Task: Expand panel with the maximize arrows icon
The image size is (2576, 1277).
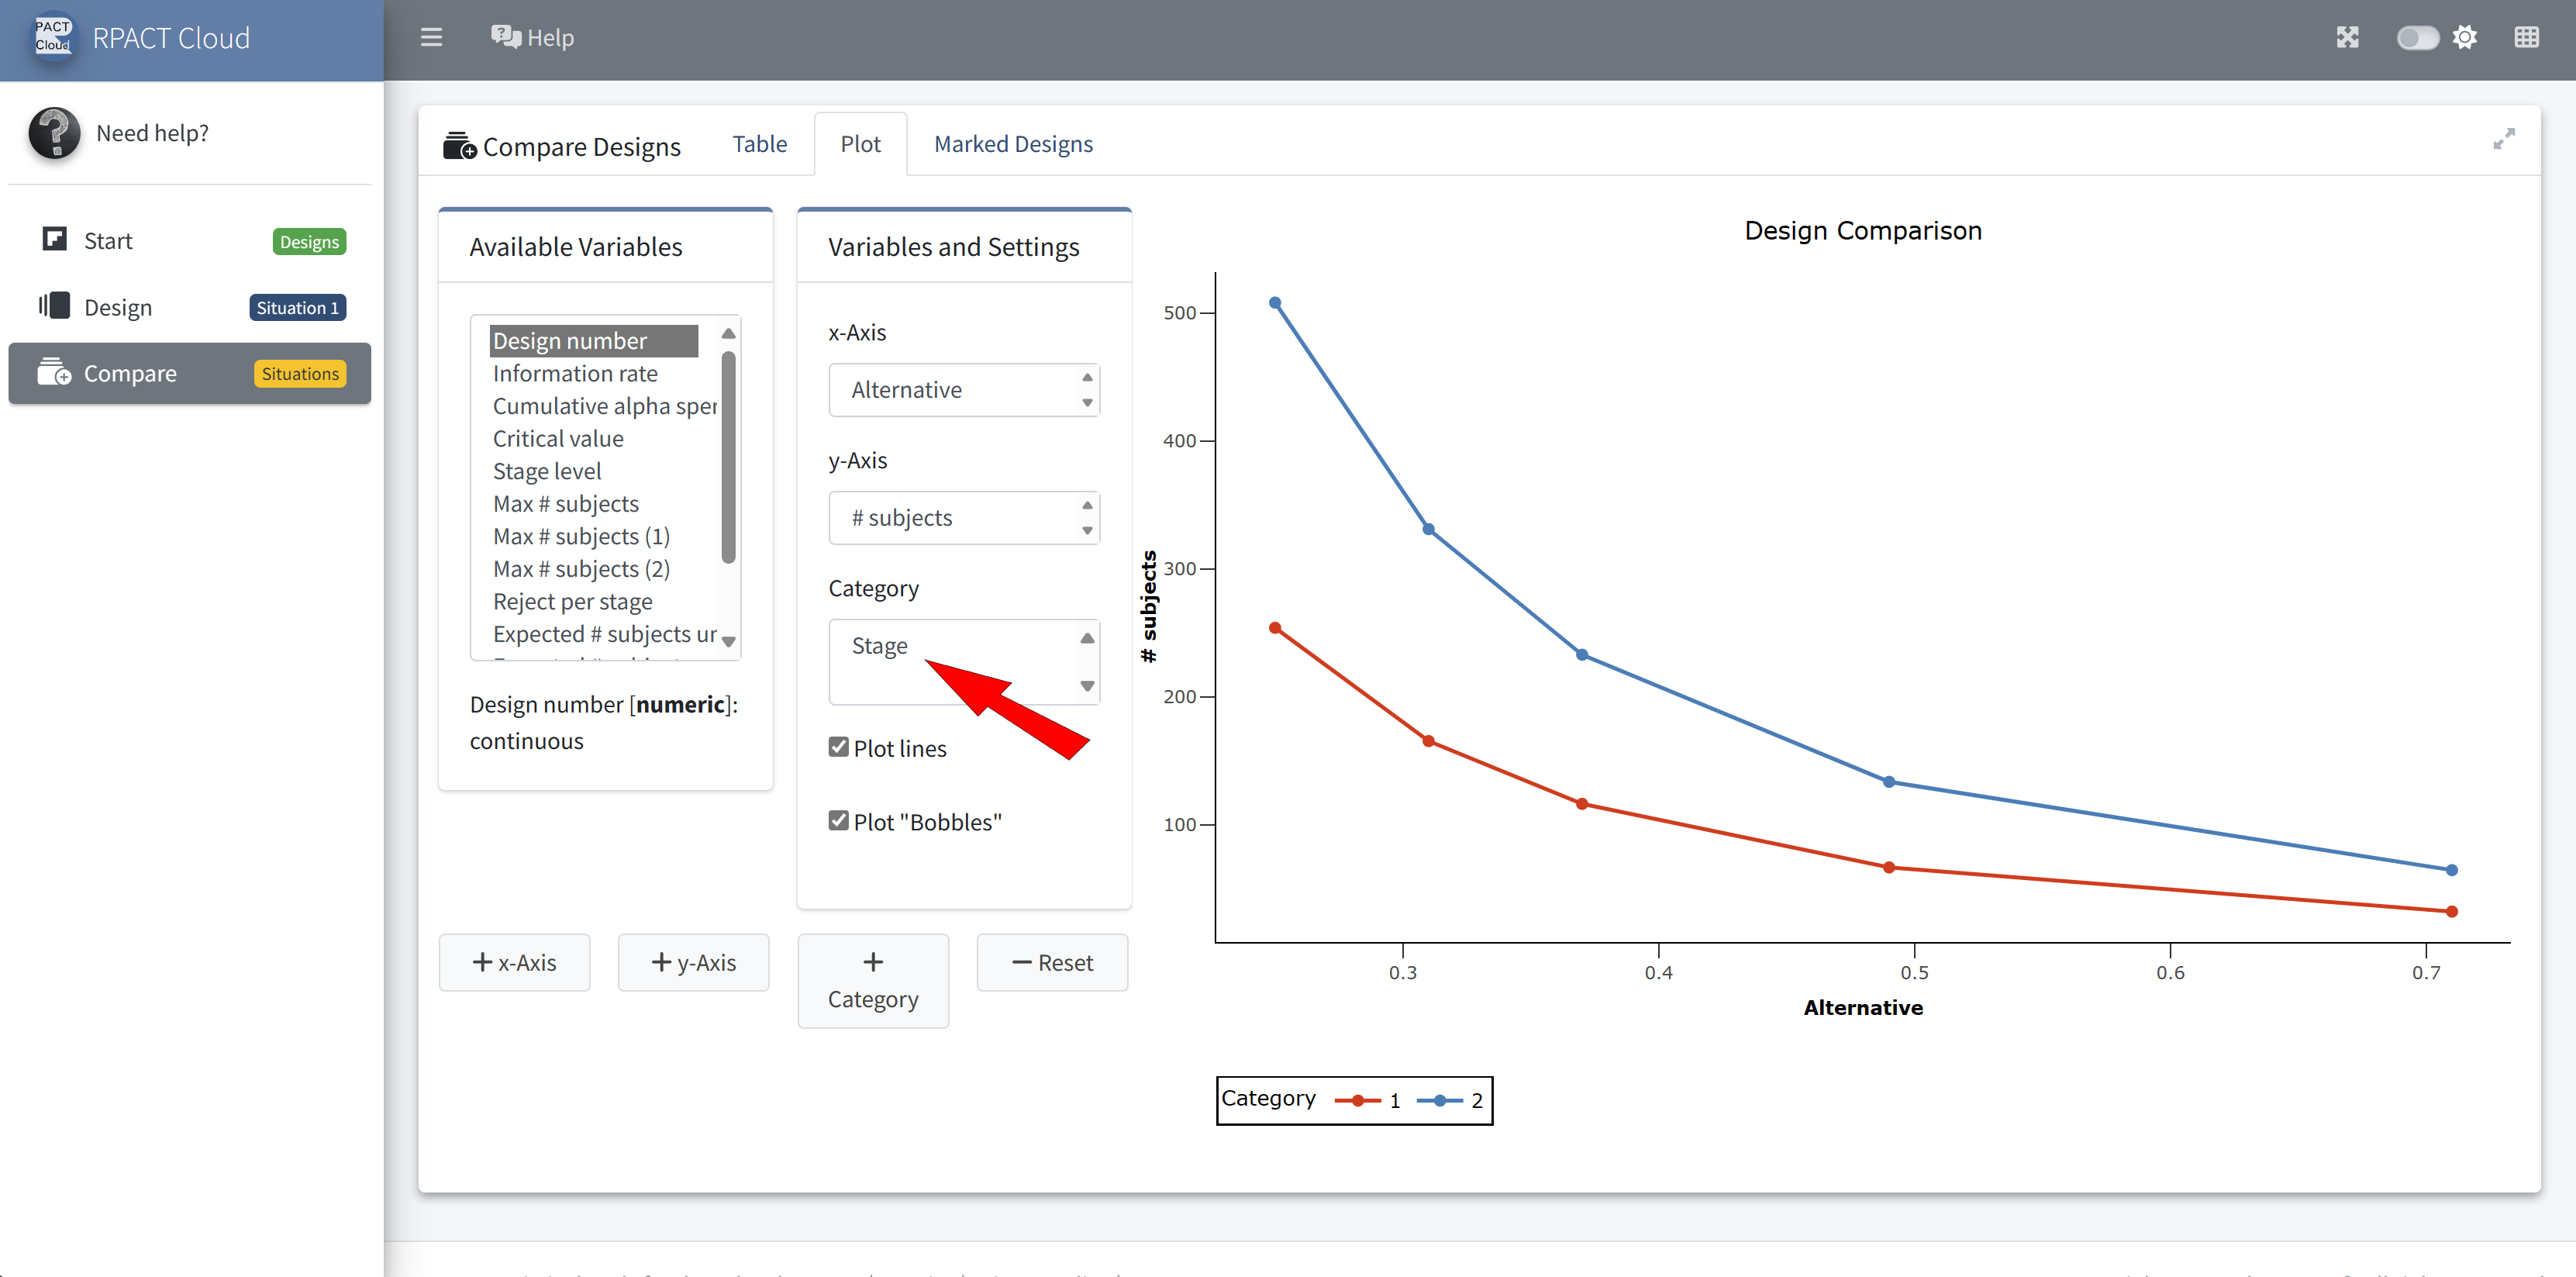Action: tap(2503, 140)
